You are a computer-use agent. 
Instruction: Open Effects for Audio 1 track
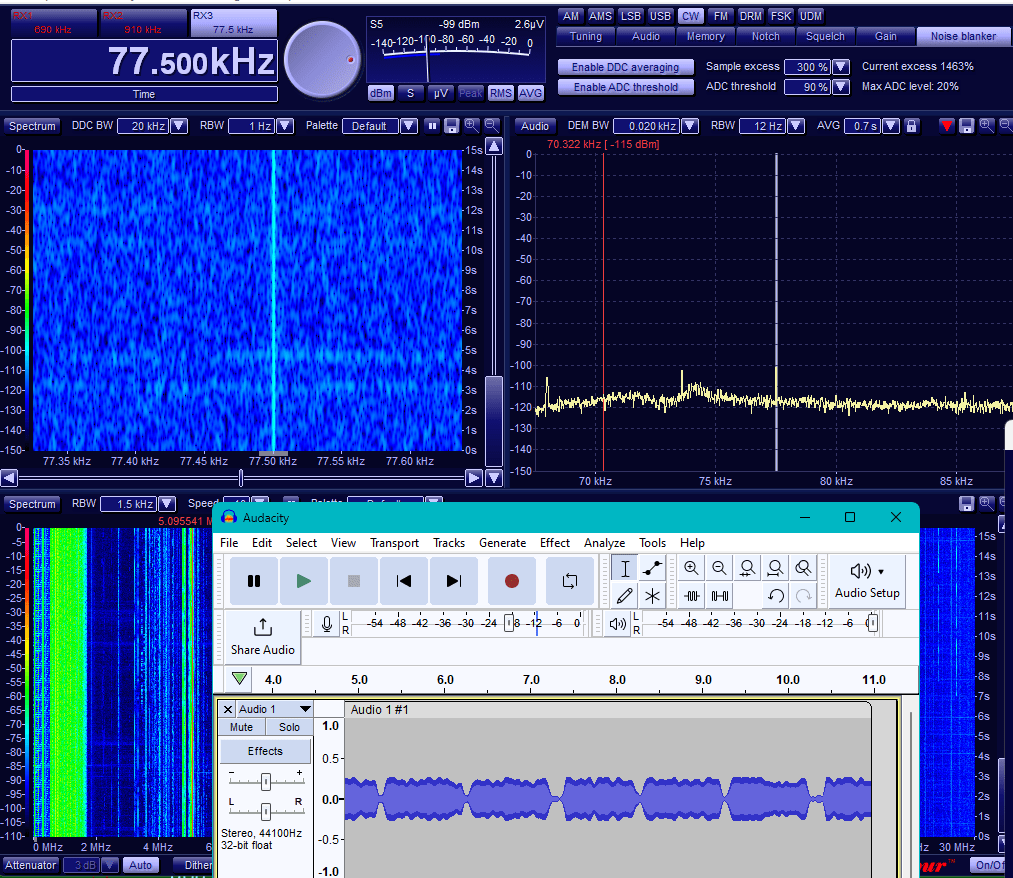[x=266, y=751]
